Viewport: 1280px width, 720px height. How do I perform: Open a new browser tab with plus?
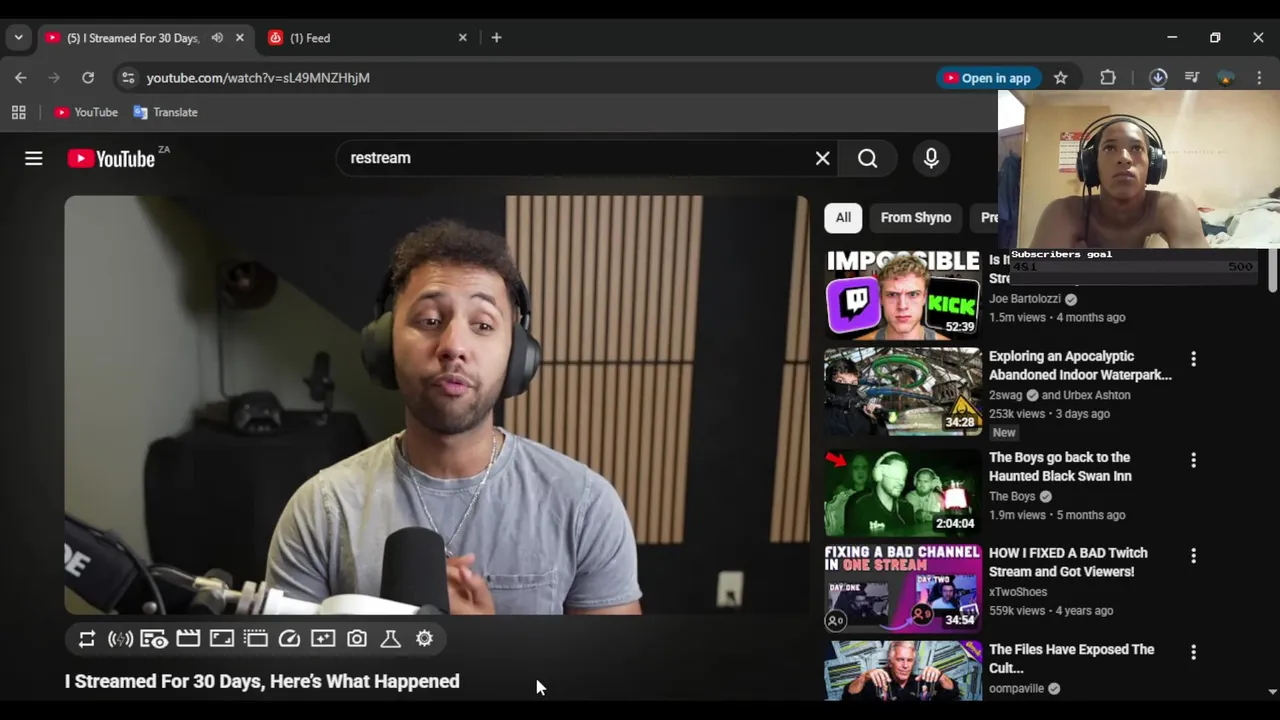pyautogui.click(x=496, y=38)
